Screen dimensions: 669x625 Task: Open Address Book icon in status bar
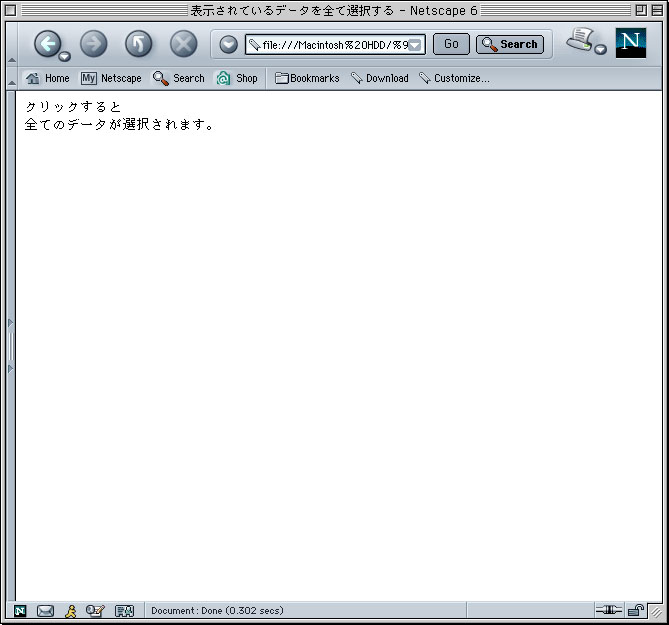point(125,611)
